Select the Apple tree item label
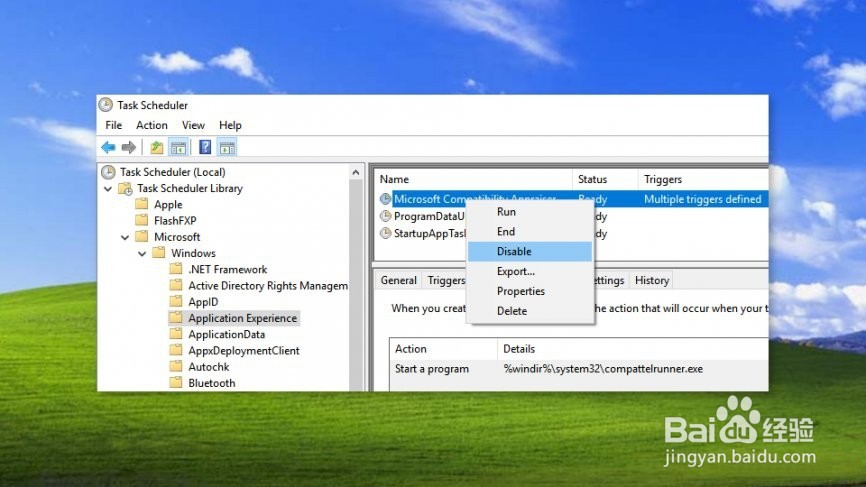 pyautogui.click(x=168, y=204)
